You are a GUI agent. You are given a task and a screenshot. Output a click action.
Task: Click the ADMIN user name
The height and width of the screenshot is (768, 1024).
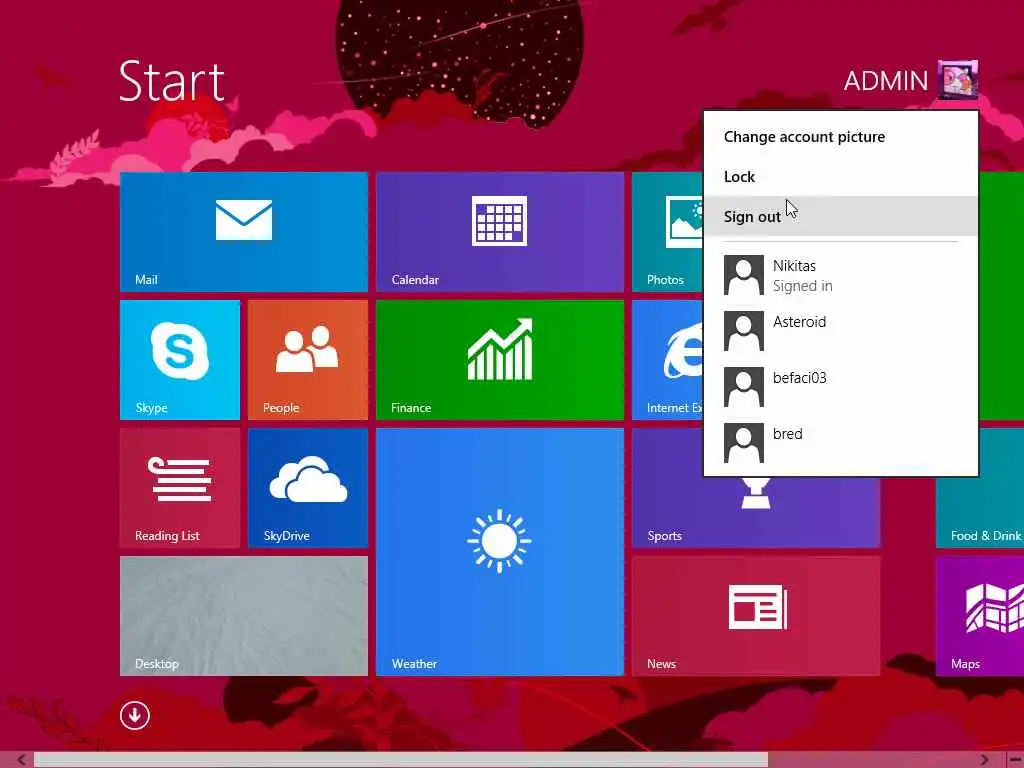[886, 81]
